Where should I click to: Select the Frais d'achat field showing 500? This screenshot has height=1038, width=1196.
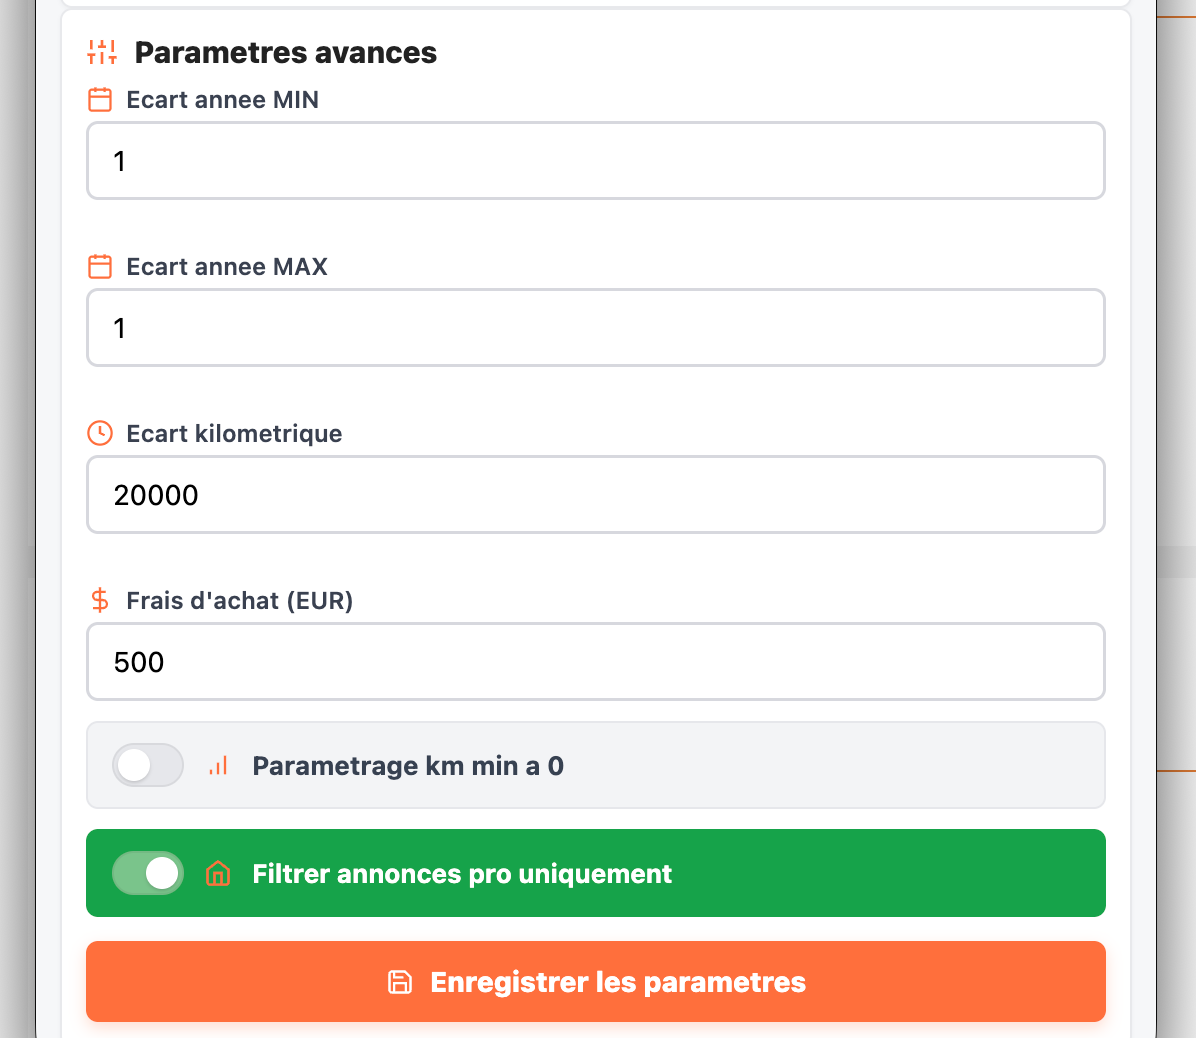(x=596, y=662)
